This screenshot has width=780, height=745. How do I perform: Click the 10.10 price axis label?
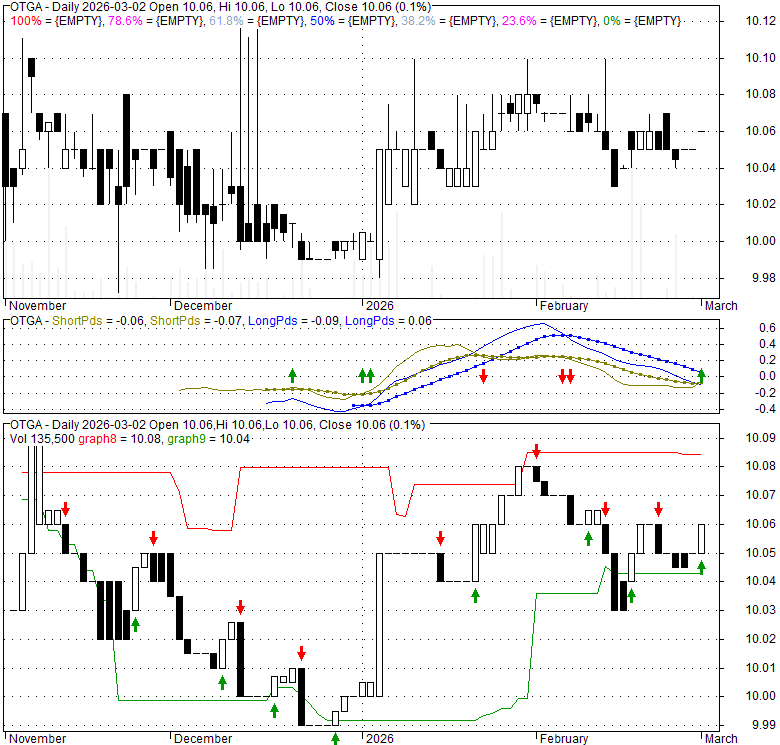[x=761, y=58]
